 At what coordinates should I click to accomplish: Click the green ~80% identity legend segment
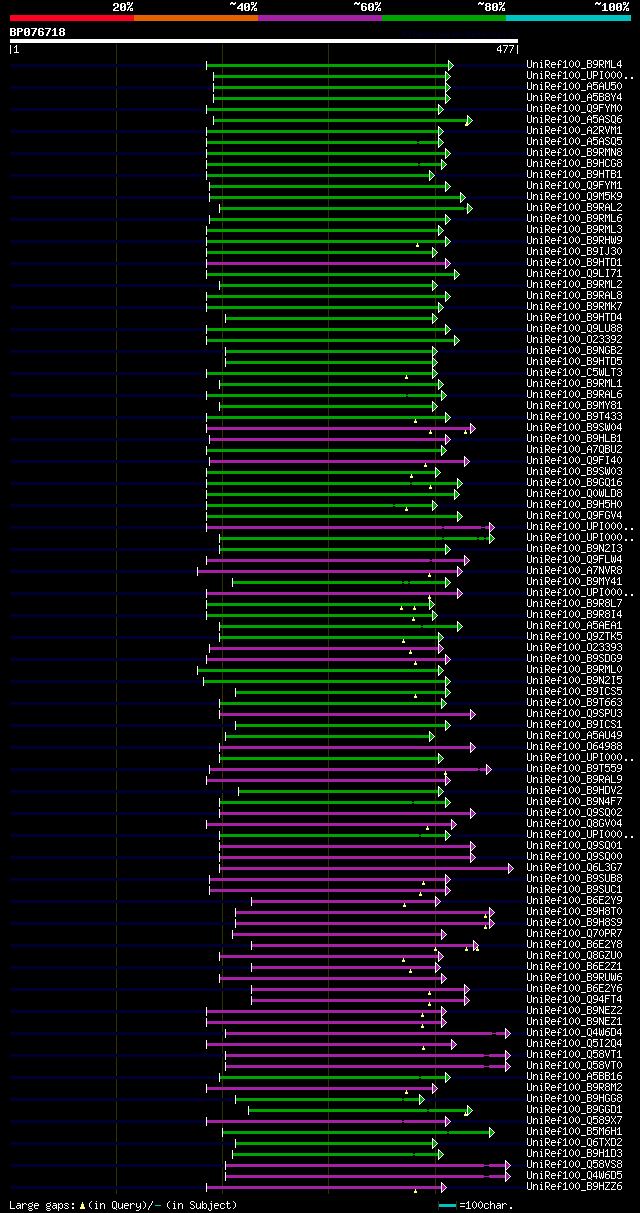[444, 18]
